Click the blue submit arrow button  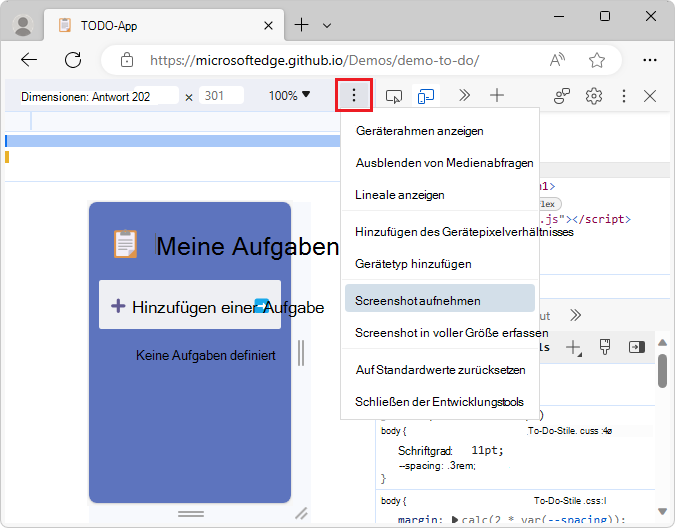pyautogui.click(x=262, y=305)
